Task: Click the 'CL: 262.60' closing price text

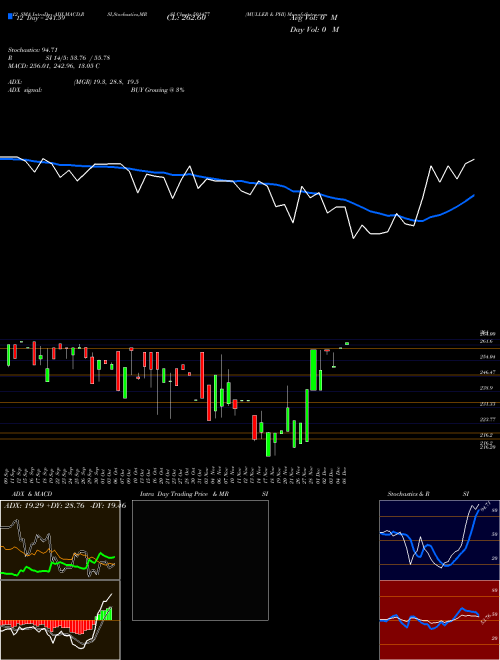Action: click(186, 18)
